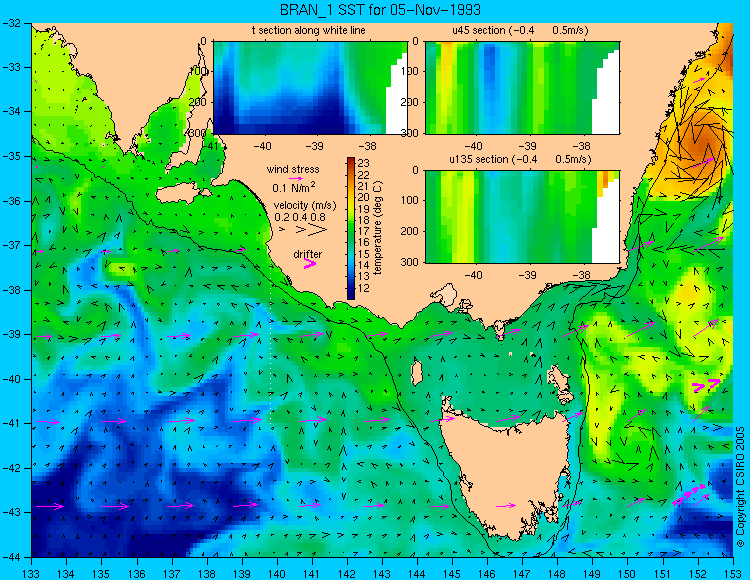Screen dimensions: 750x580
Task: Click the 18 tick label on the color bar
Action: (x=364, y=220)
